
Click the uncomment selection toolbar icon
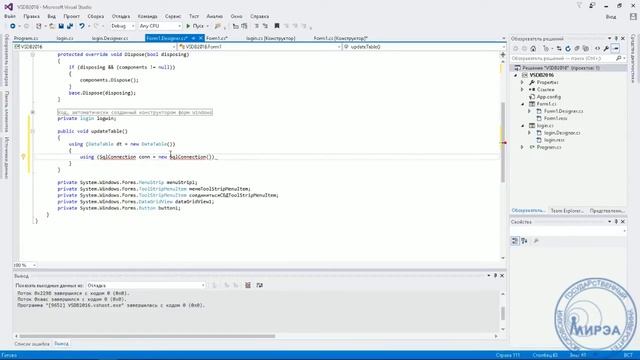coord(265,26)
